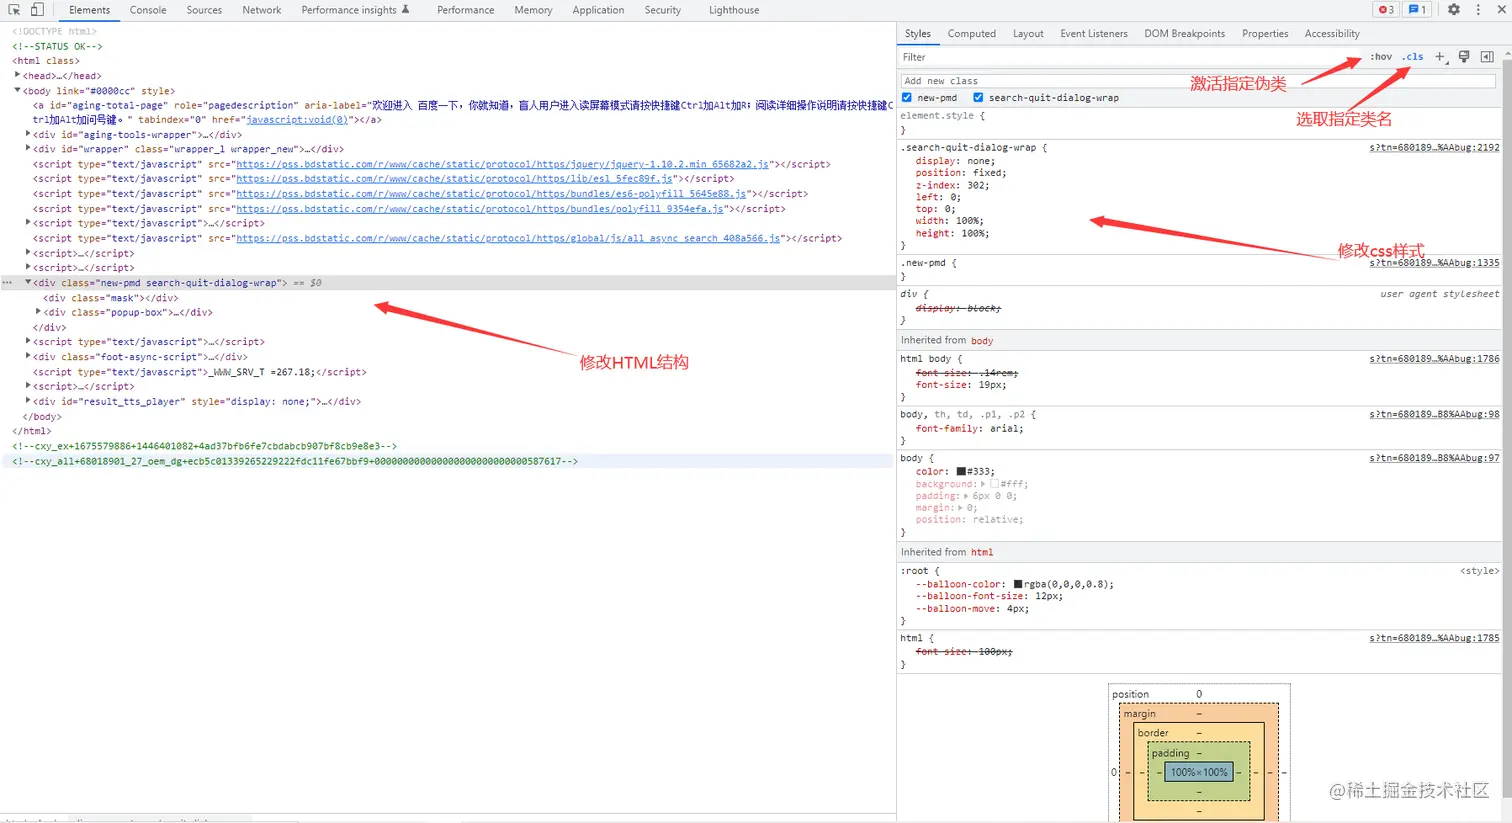Click the rgba(0,0,0,0.8) balloon-color swatch
The height and width of the screenshot is (823, 1512).
tap(1018, 584)
